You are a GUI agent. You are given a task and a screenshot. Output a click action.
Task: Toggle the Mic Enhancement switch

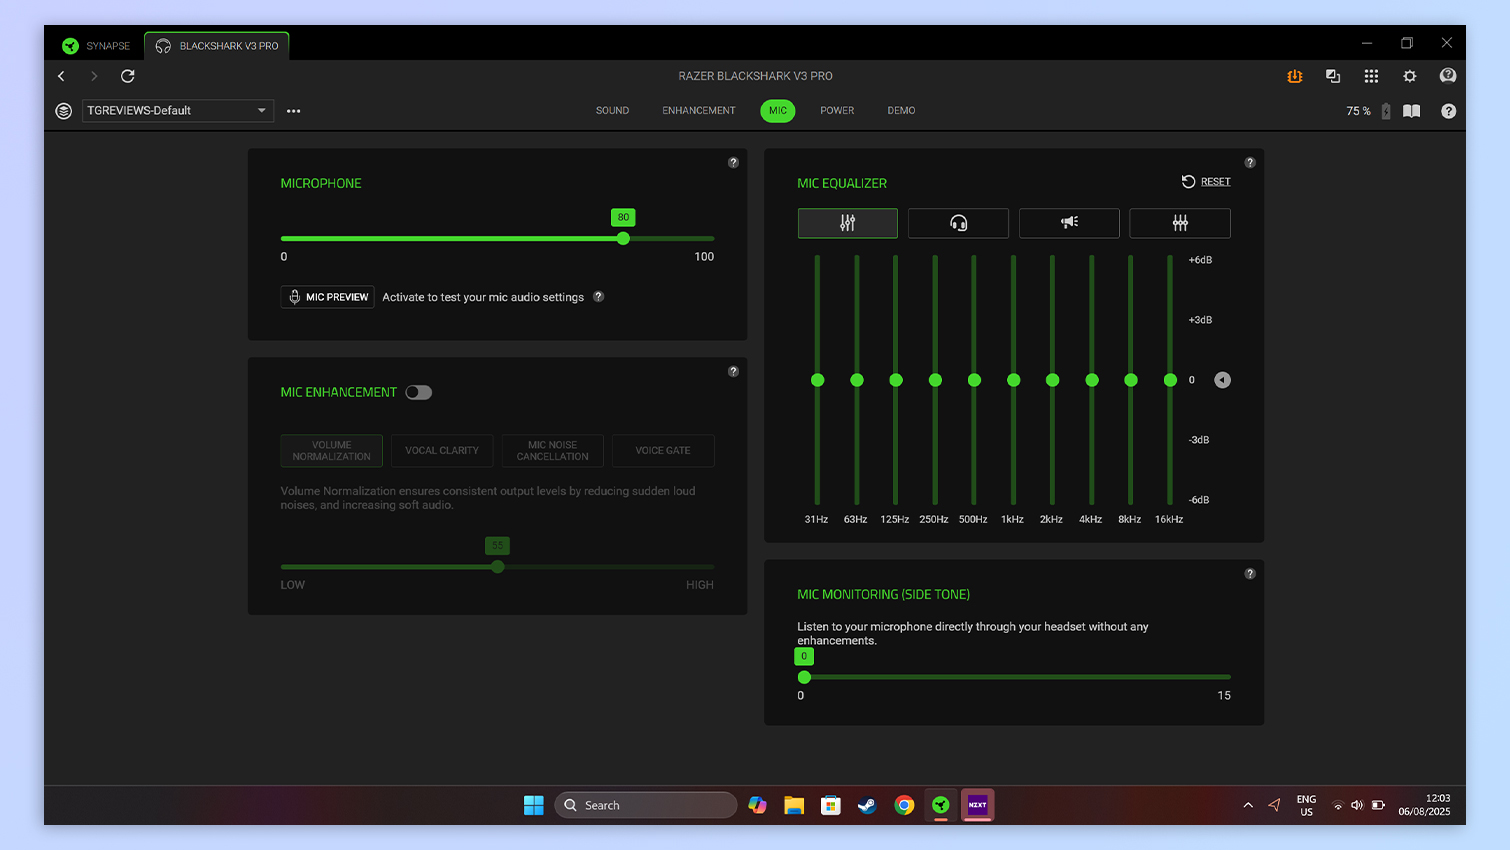pos(419,392)
